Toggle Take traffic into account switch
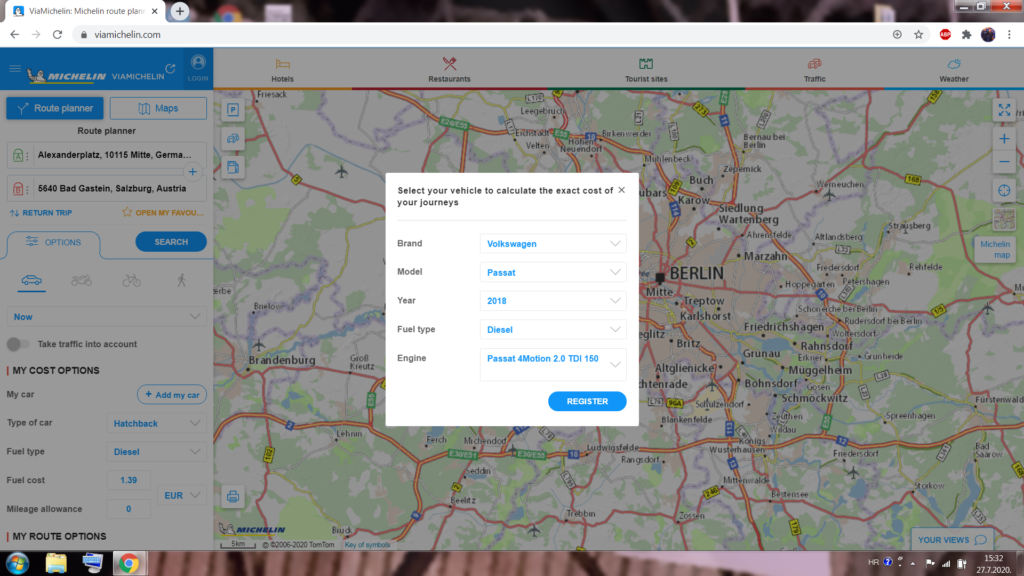1024x576 pixels. tap(18, 344)
